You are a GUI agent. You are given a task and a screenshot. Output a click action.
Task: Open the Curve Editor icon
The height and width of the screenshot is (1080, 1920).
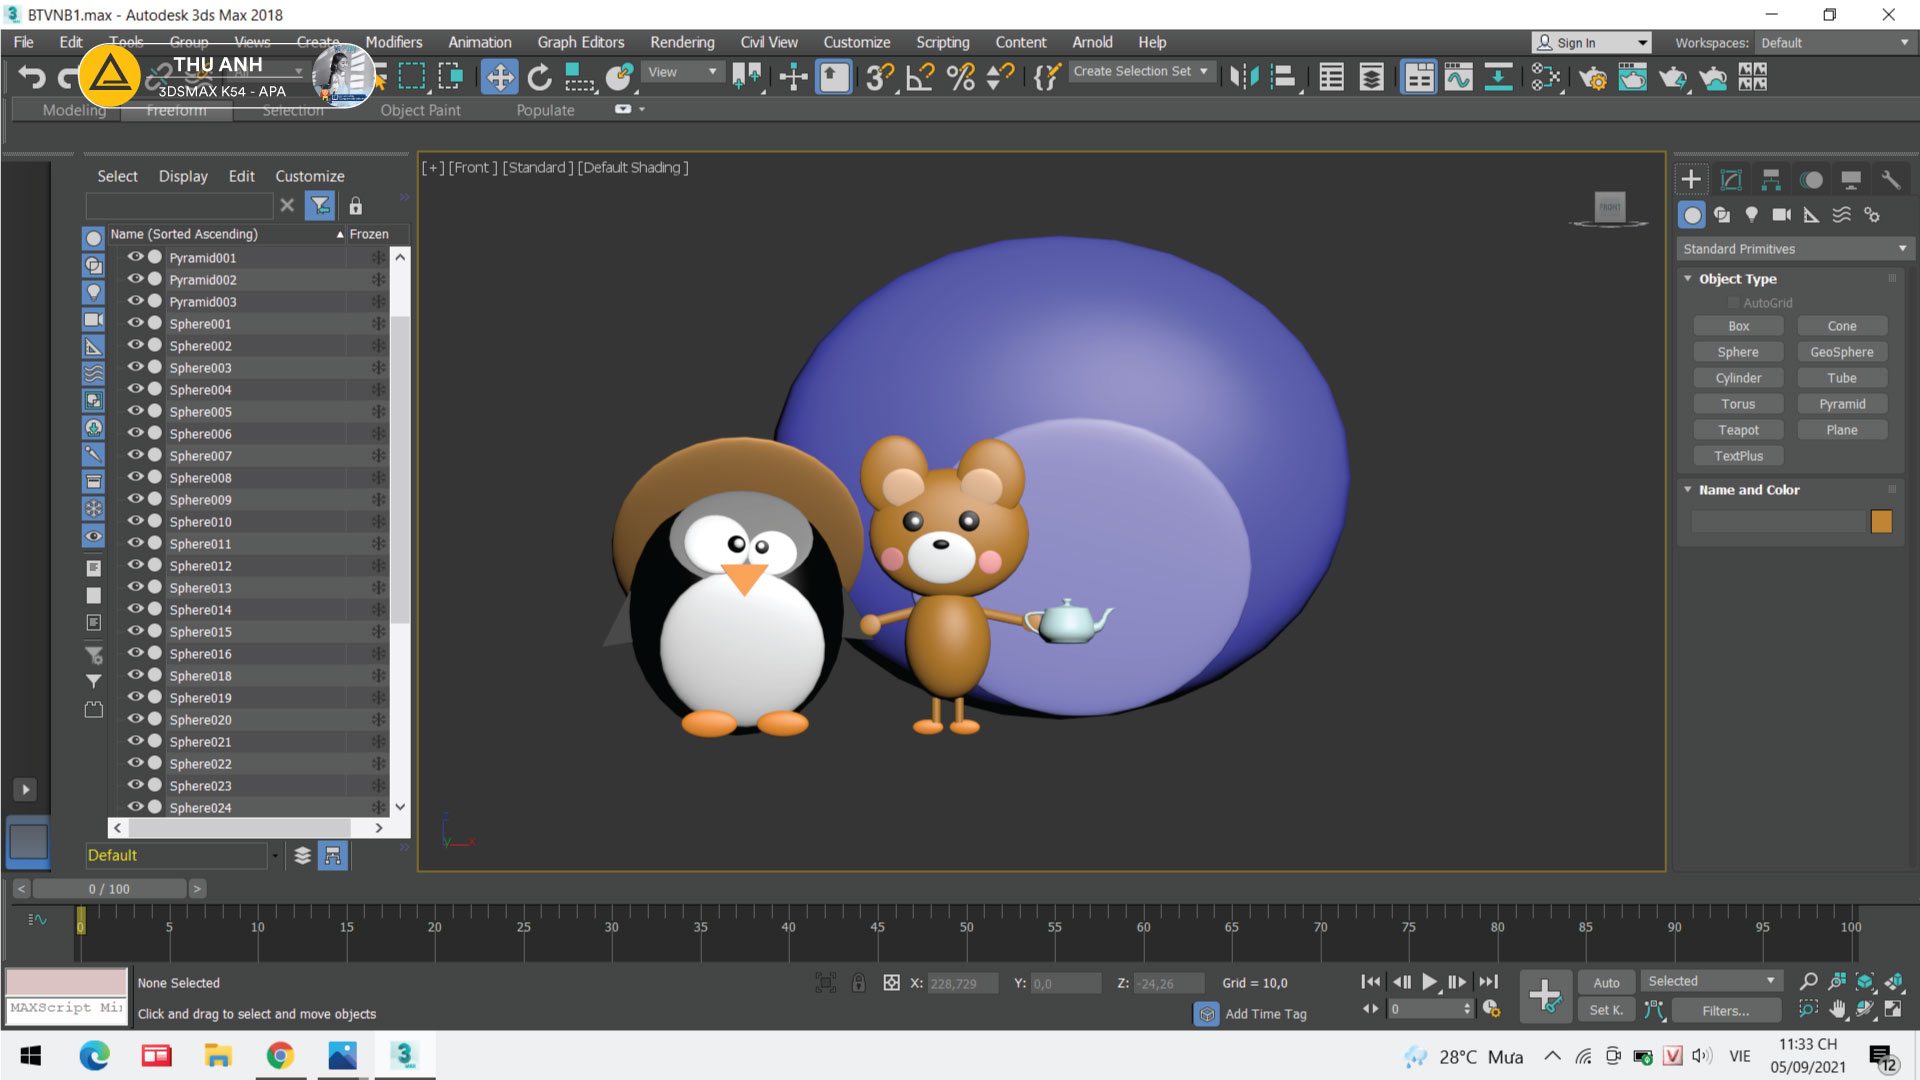pyautogui.click(x=1458, y=77)
